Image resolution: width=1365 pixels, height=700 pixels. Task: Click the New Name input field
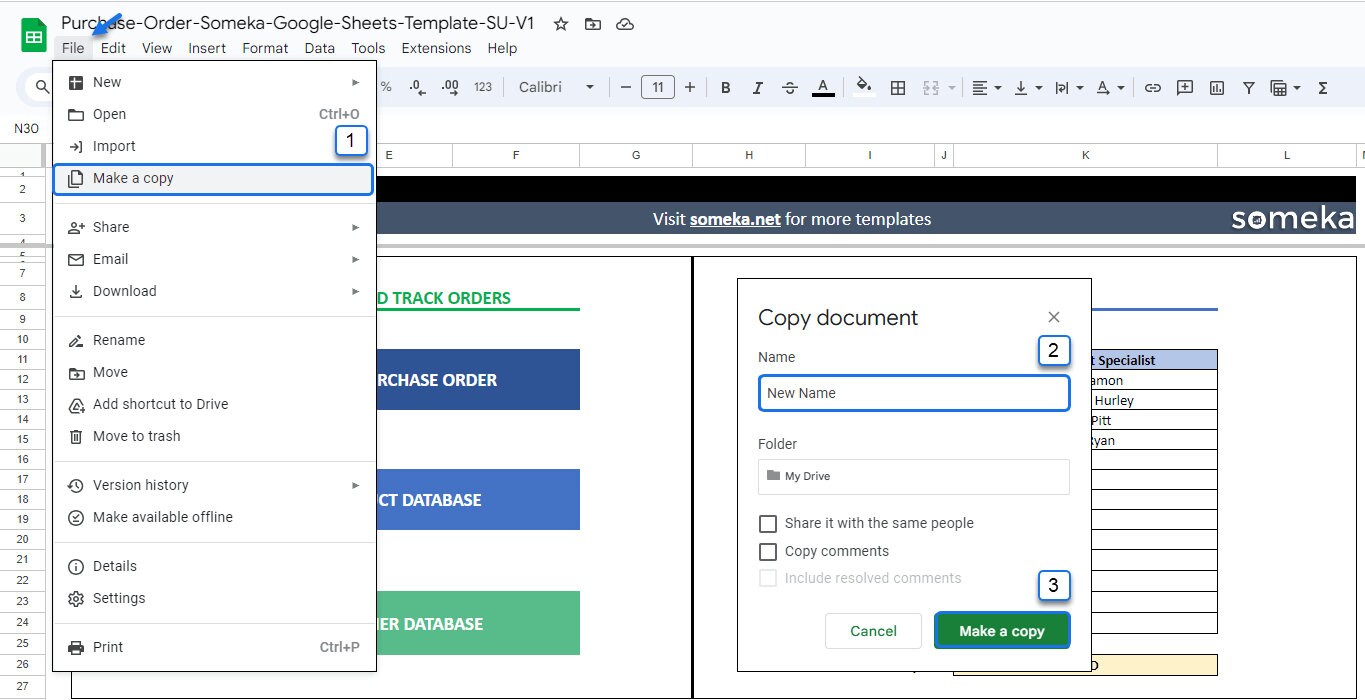(x=913, y=393)
